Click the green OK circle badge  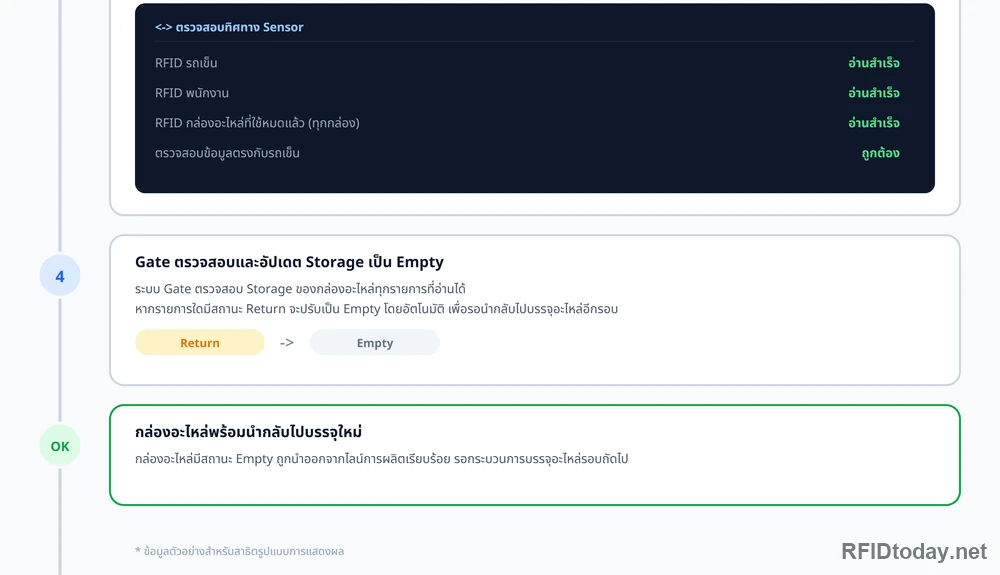(x=60, y=446)
